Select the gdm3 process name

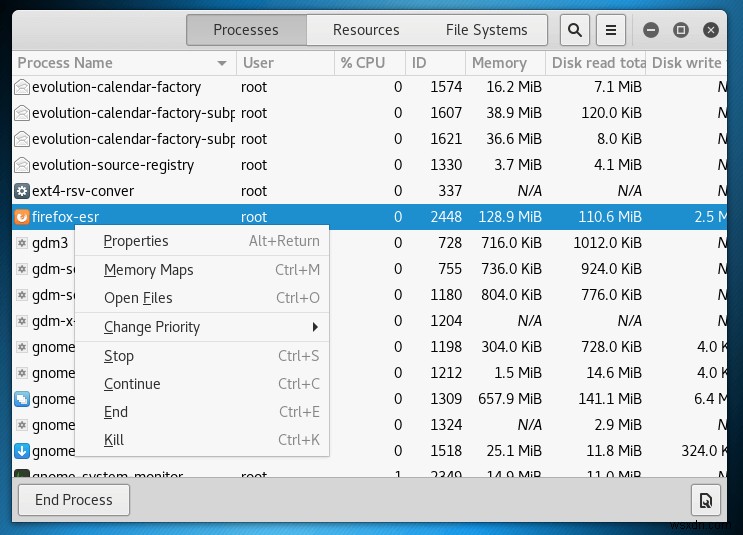(x=50, y=243)
